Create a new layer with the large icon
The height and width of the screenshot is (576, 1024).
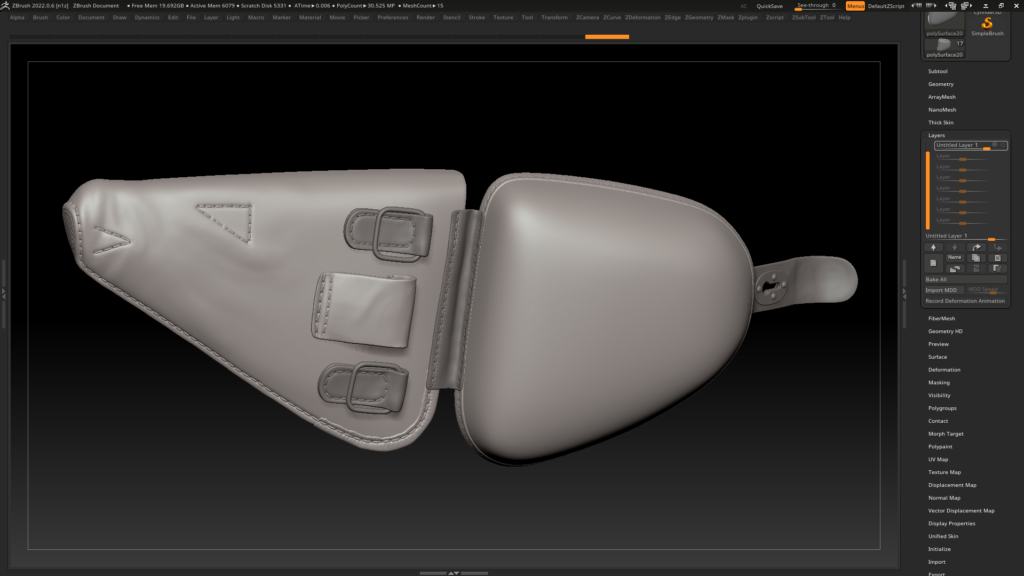[933, 263]
